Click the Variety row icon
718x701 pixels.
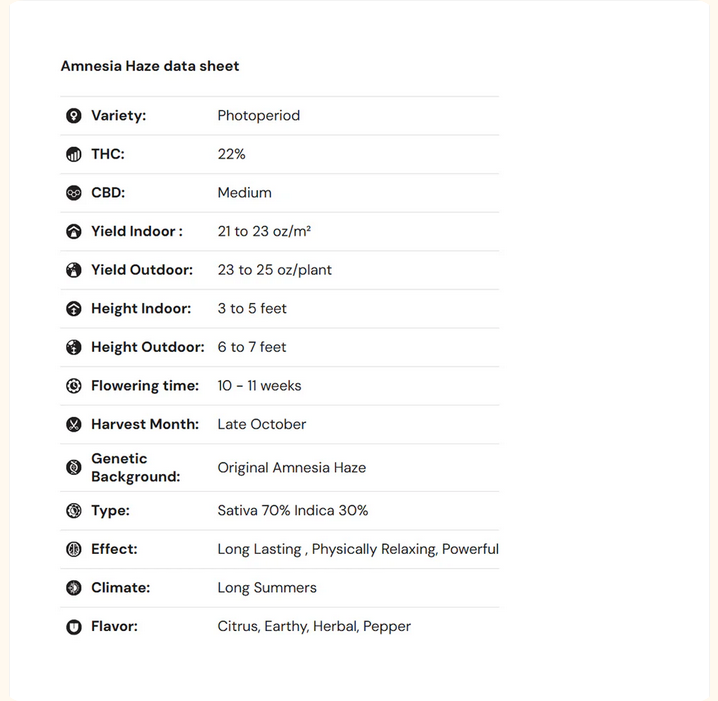click(73, 116)
